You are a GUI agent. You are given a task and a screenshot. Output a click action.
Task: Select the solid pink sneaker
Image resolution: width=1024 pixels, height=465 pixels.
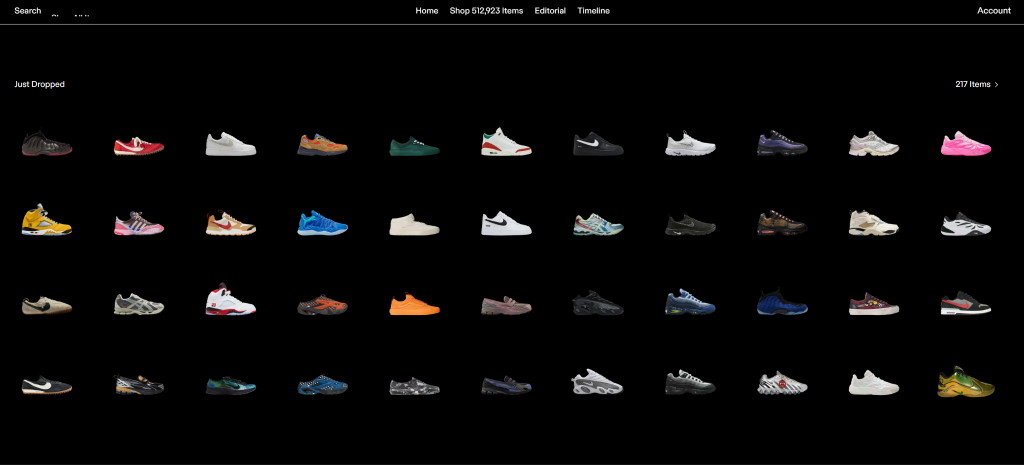click(965, 146)
